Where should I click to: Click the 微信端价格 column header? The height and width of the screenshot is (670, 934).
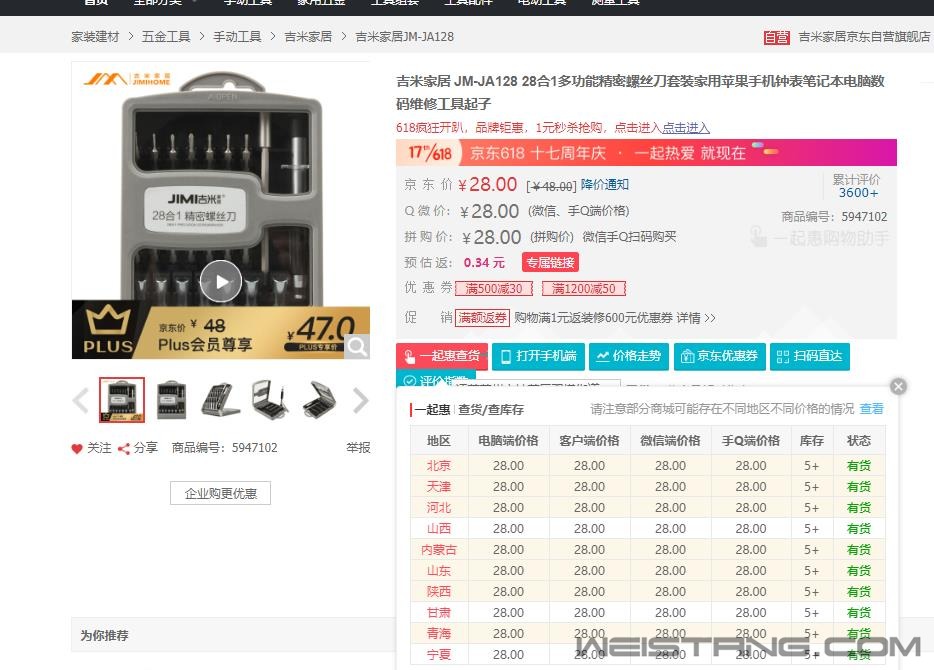(x=670, y=441)
